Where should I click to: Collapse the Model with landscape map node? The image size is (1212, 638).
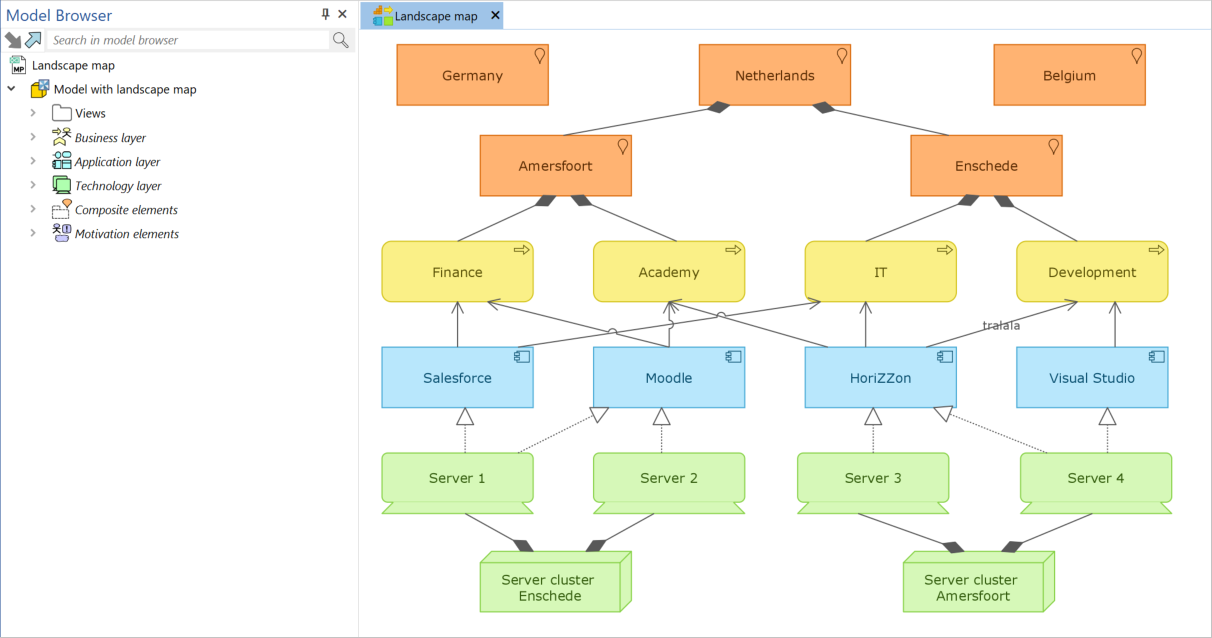12,89
